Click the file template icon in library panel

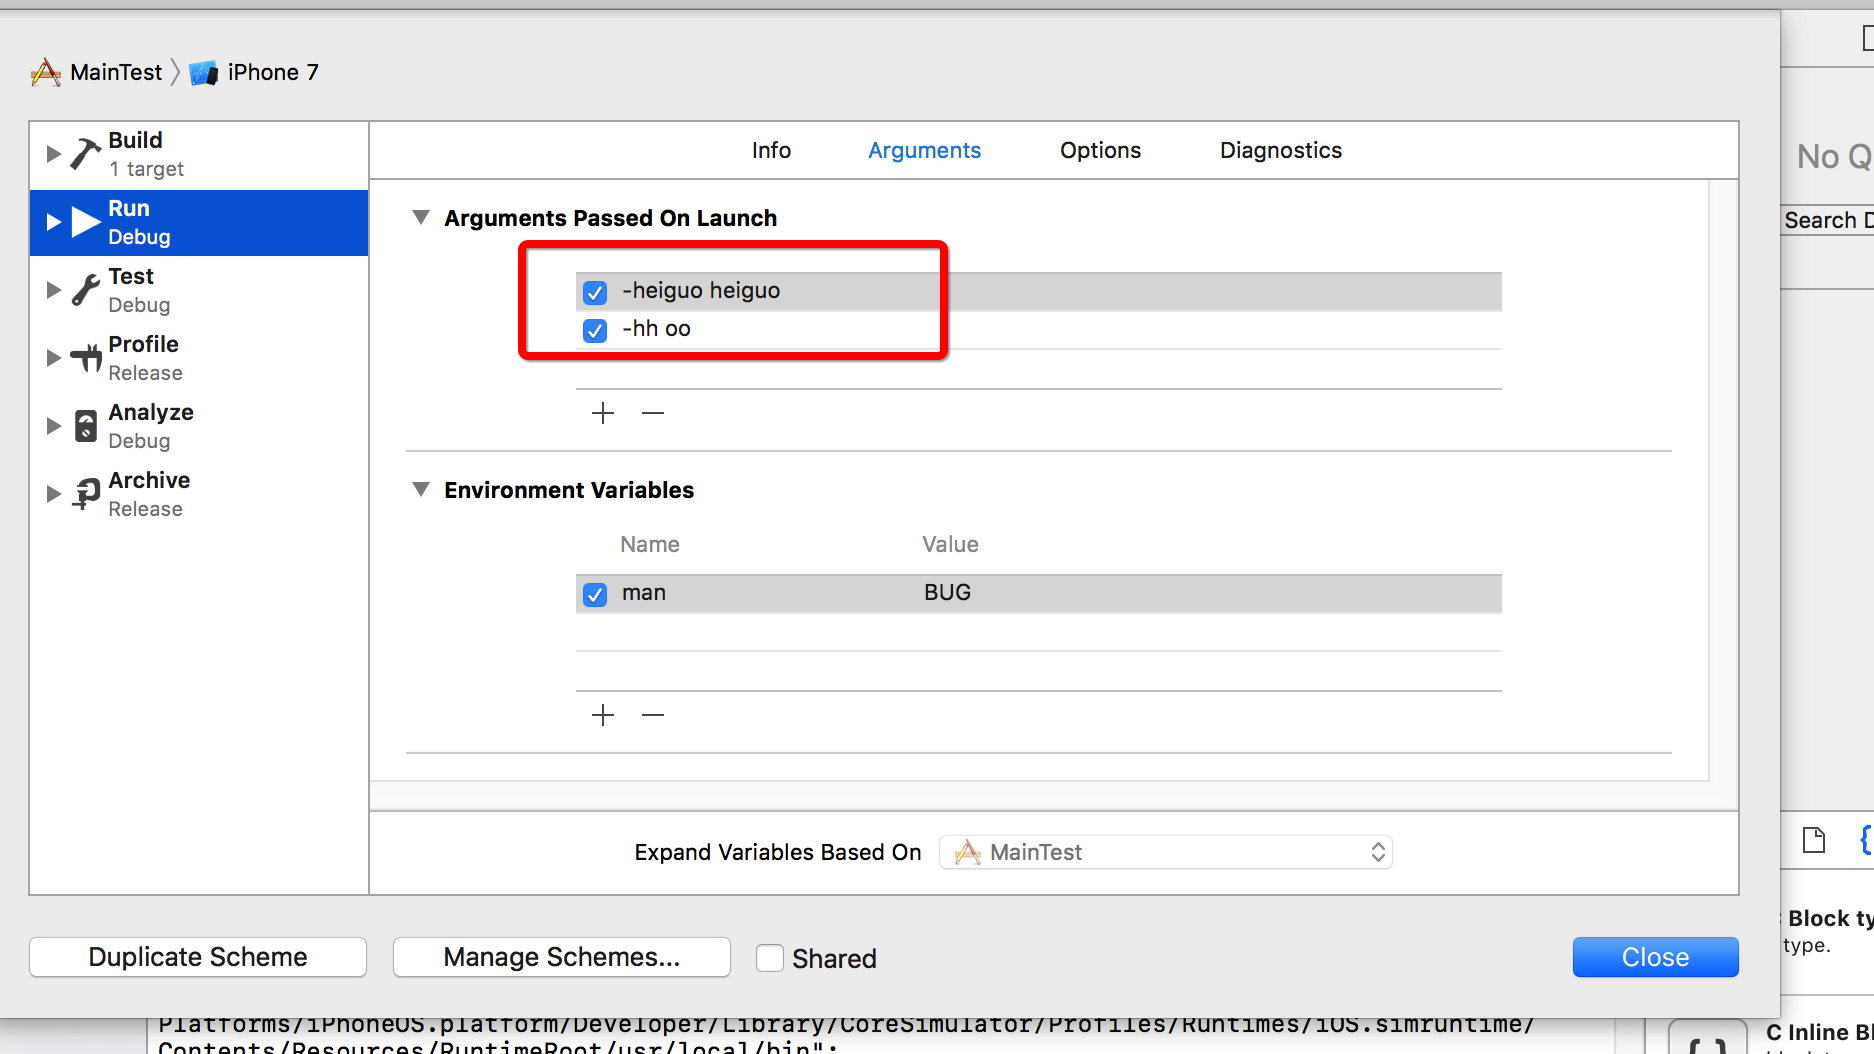click(x=1813, y=840)
